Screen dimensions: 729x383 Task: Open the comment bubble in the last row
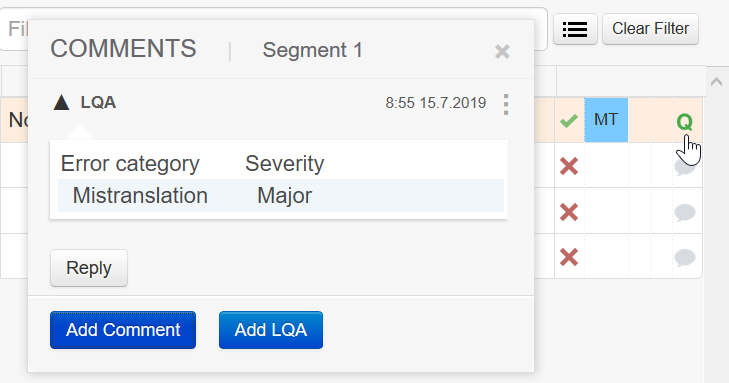[x=685, y=257]
